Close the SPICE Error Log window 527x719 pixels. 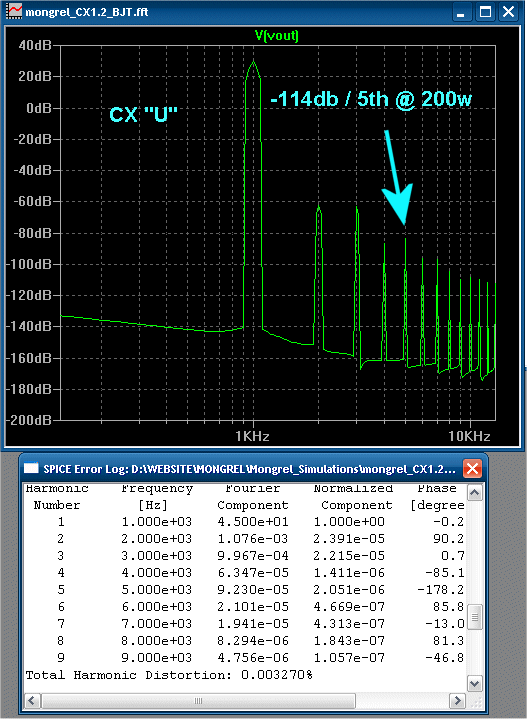[472, 469]
